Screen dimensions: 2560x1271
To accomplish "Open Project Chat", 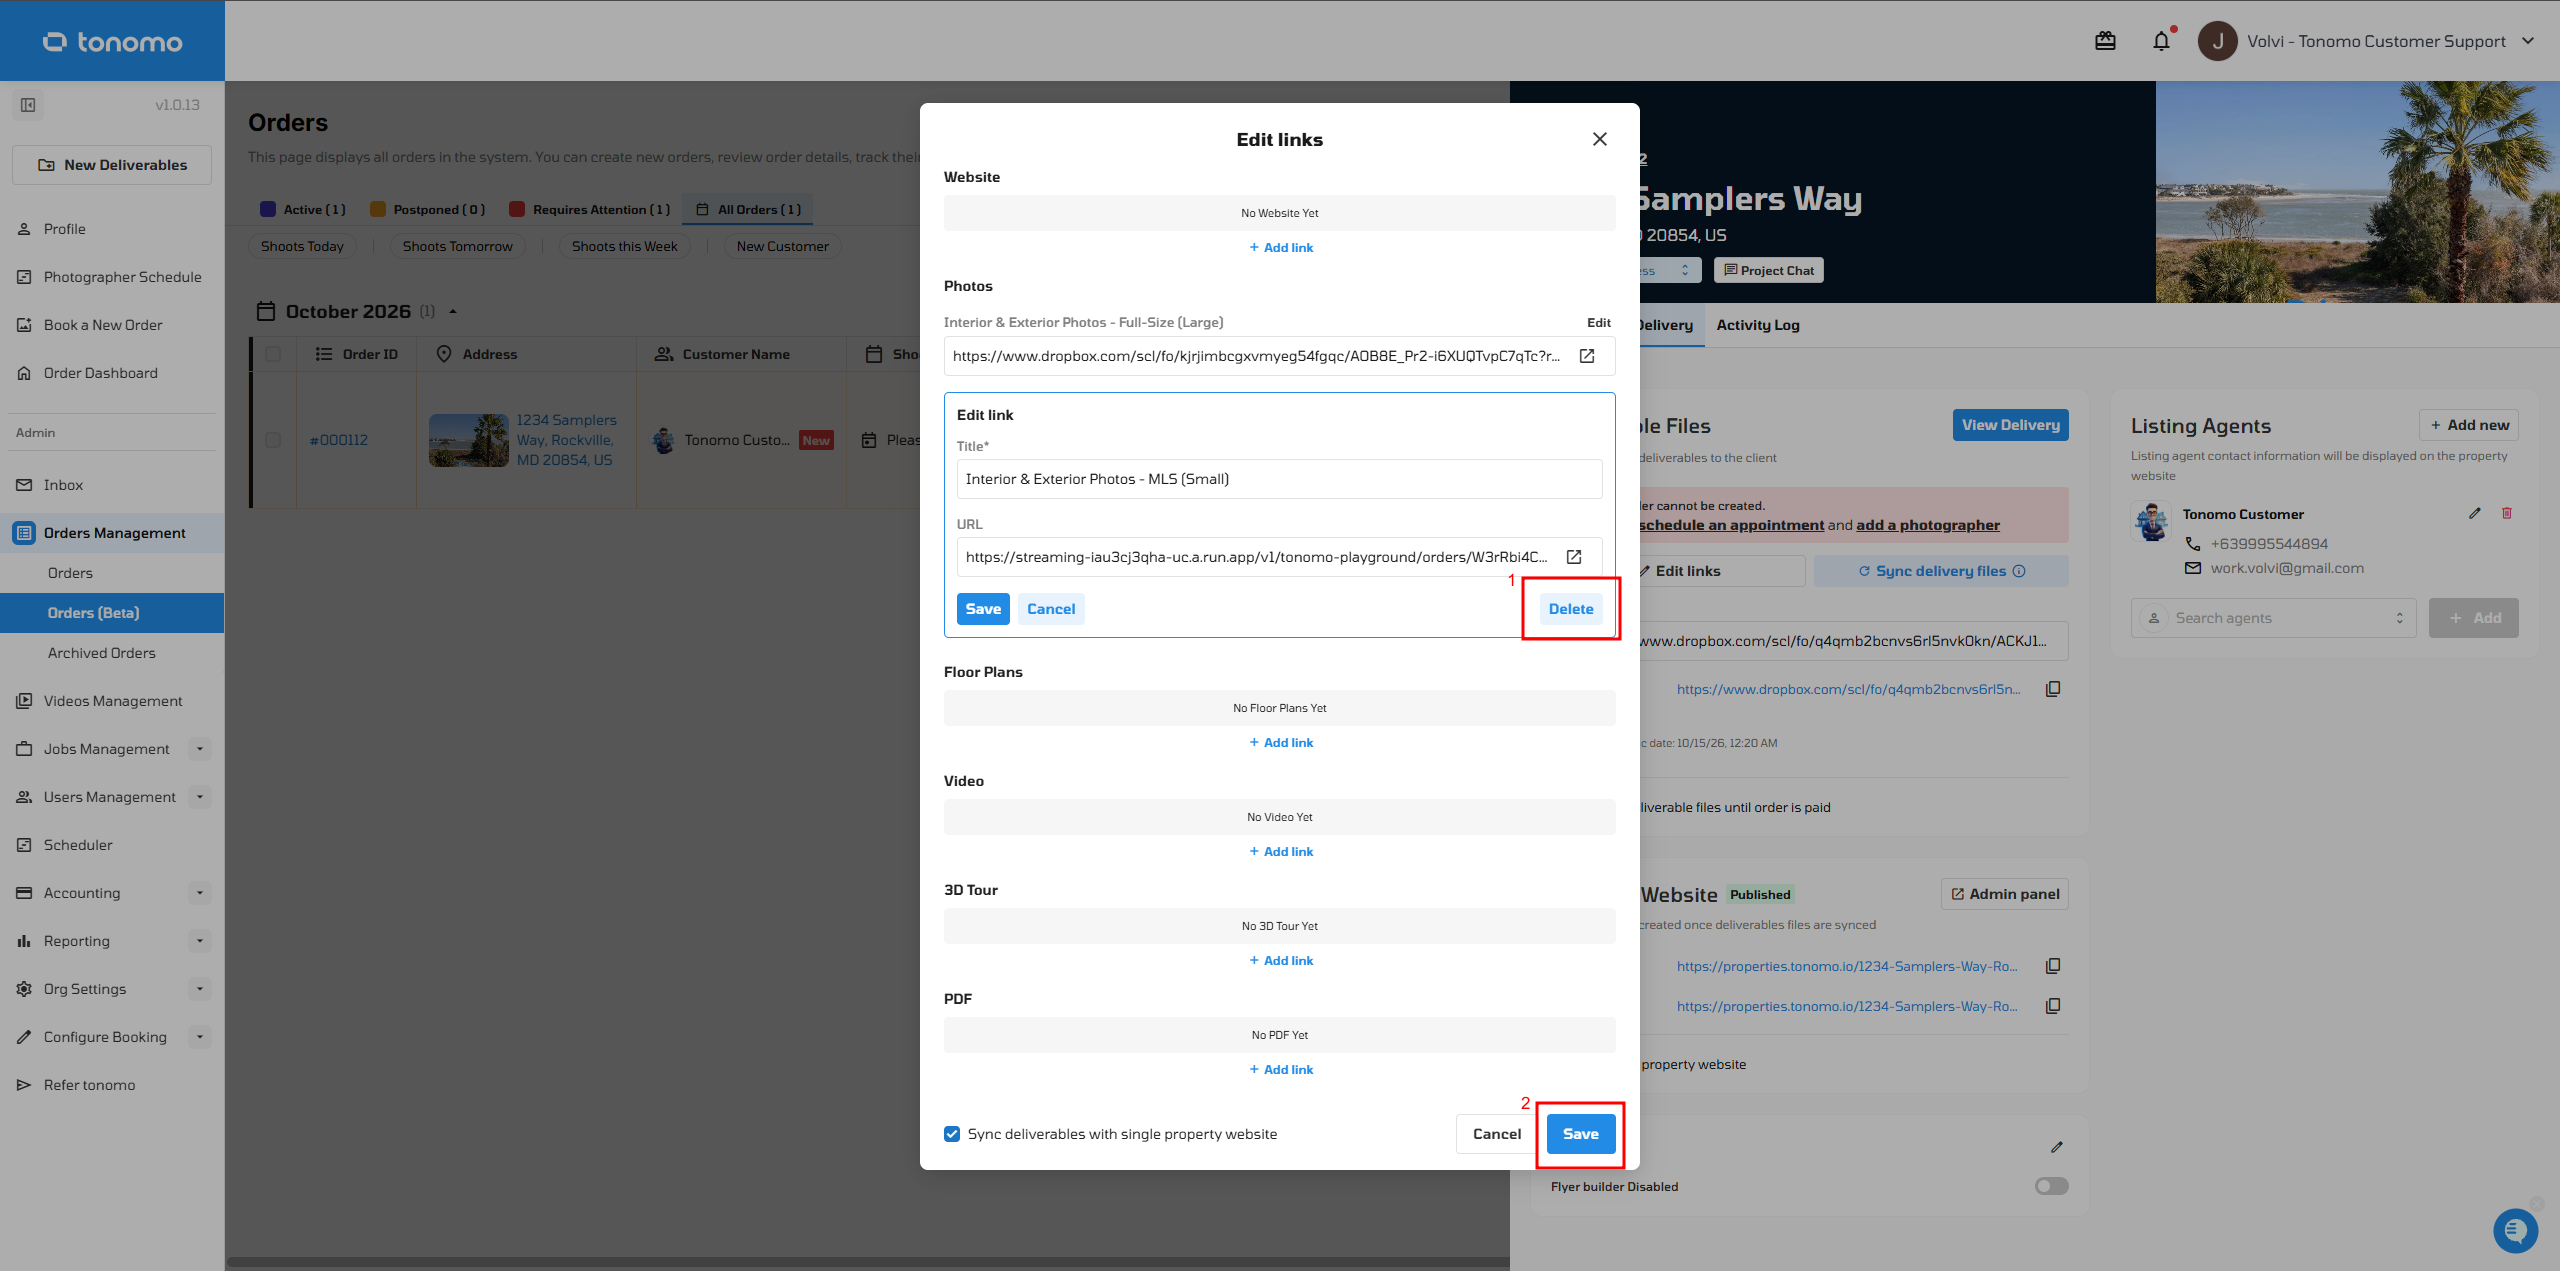I will [1769, 271].
